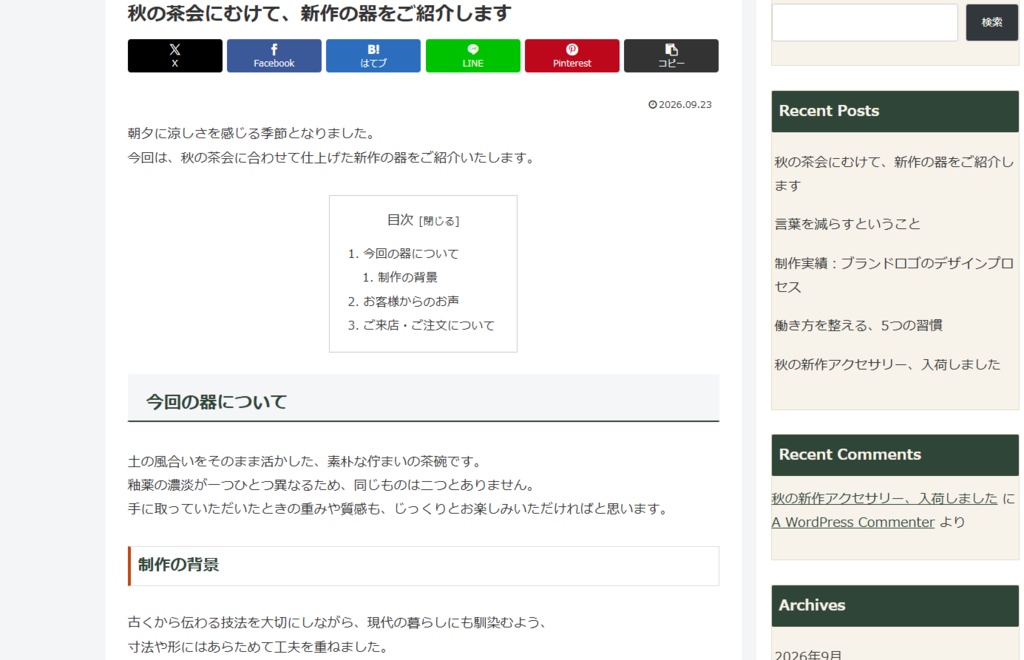This screenshot has width=1024, height=660.
Task: Jump to ご来店・ご注文について in the contents
Action: 428,325
